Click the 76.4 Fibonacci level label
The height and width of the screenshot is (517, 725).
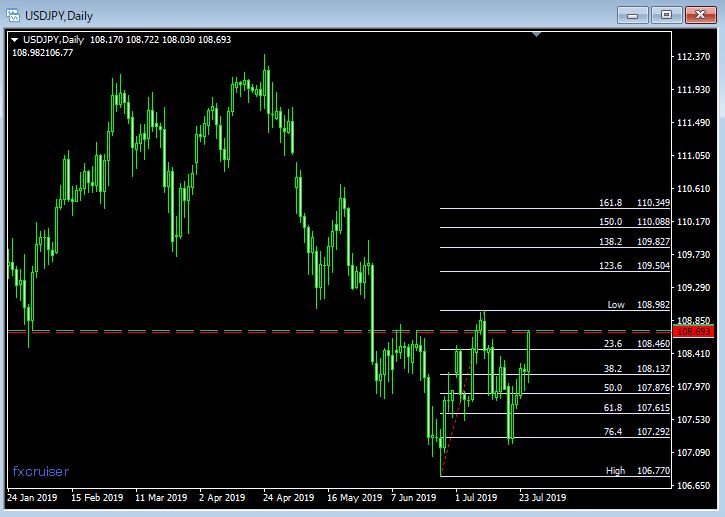613,432
